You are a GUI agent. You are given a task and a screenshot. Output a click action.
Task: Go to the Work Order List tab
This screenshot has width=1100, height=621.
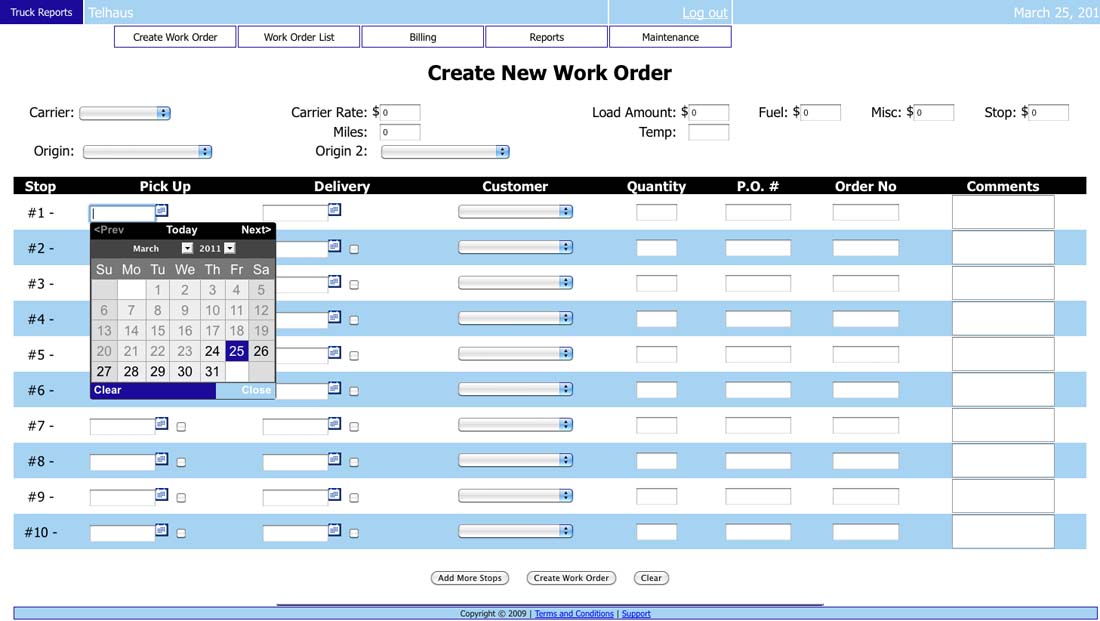299,37
